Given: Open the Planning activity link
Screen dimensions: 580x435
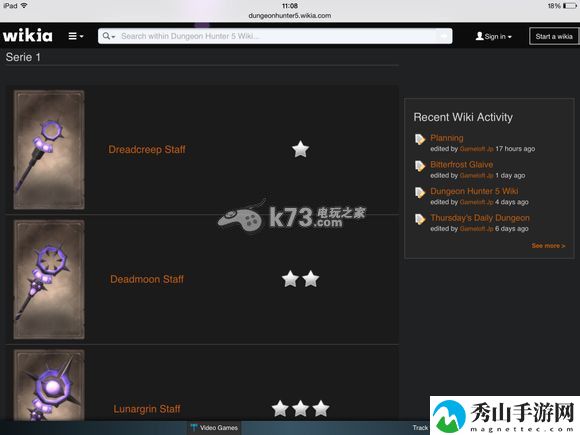Looking at the screenshot, I should click(446, 138).
